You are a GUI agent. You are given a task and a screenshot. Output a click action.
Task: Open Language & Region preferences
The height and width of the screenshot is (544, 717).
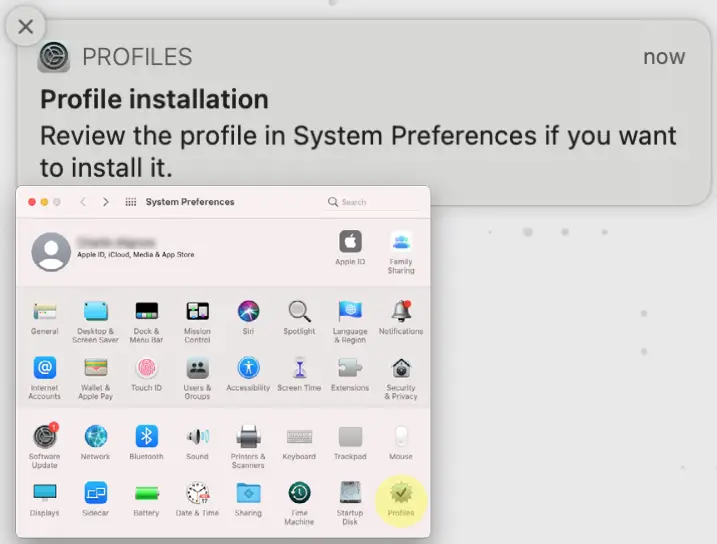pos(350,322)
